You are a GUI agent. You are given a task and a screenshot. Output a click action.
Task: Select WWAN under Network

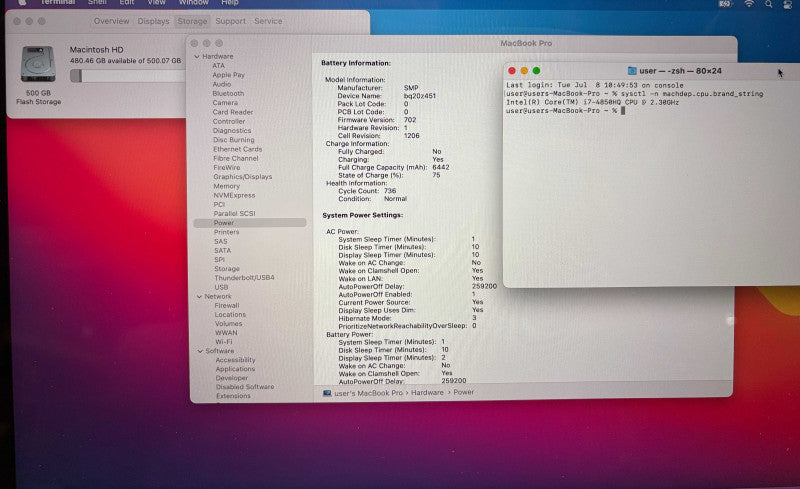click(226, 332)
